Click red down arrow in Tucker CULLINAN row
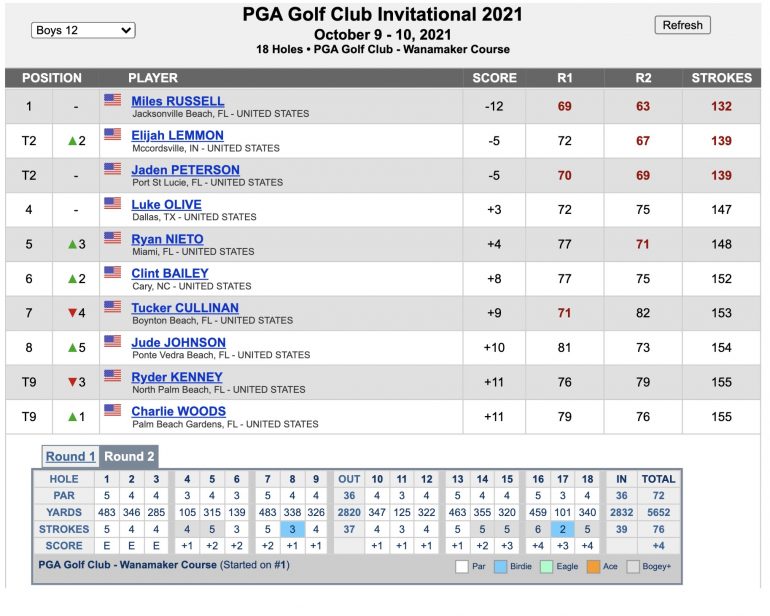This screenshot has height=616, width=770. coord(72,313)
